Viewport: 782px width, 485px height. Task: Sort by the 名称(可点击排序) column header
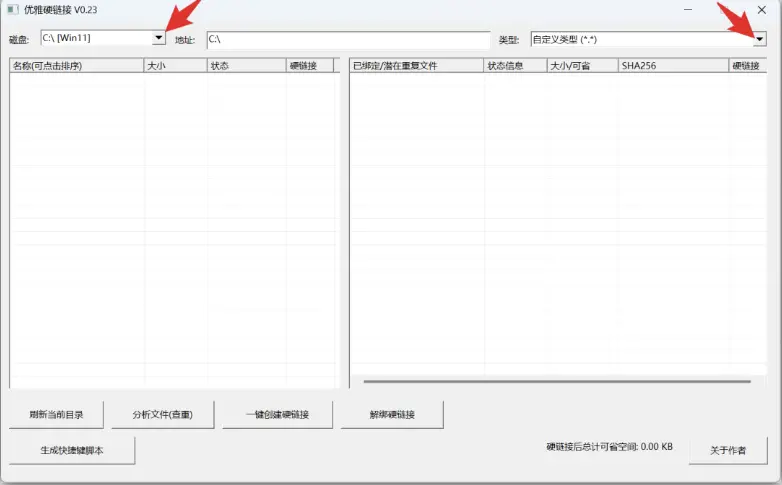click(x=76, y=65)
